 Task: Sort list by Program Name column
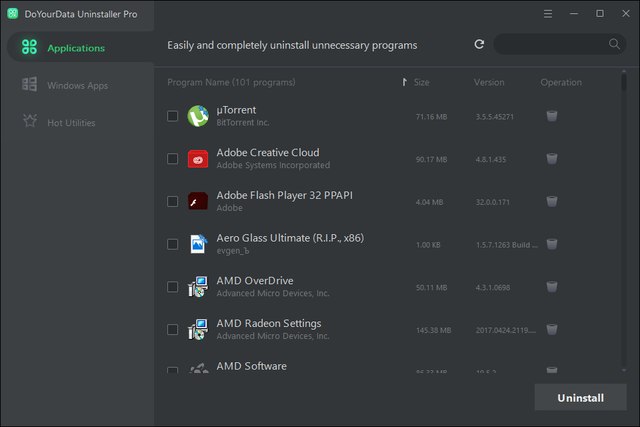[x=231, y=82]
